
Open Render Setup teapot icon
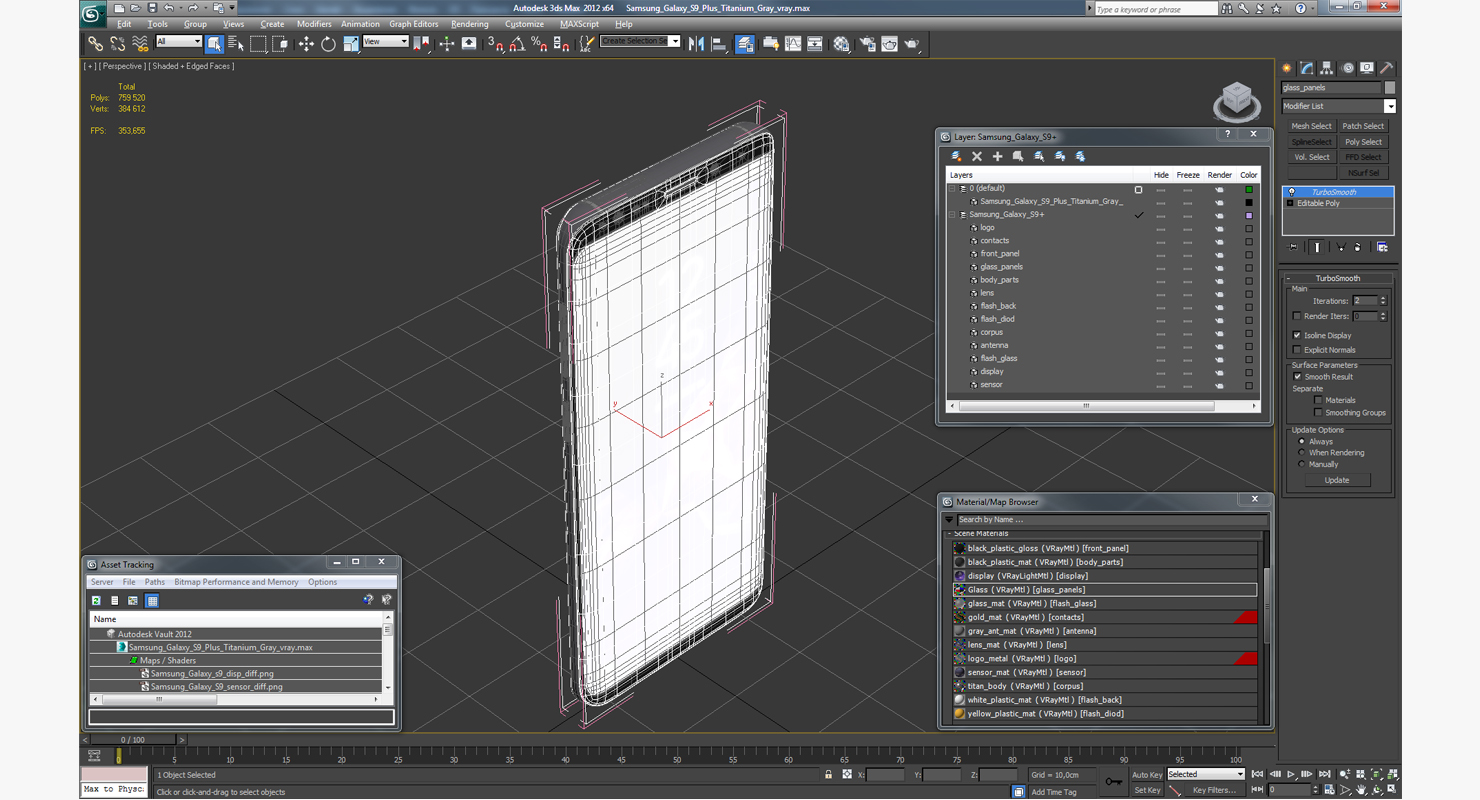(x=866, y=44)
